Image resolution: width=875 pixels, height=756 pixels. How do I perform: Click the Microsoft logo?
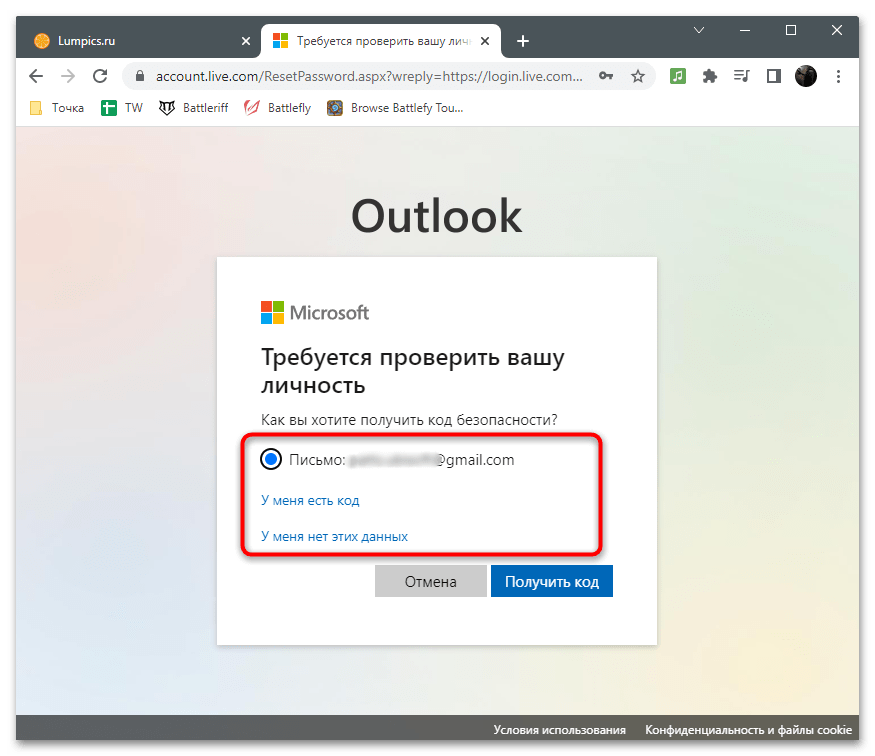pyautogui.click(x=315, y=312)
